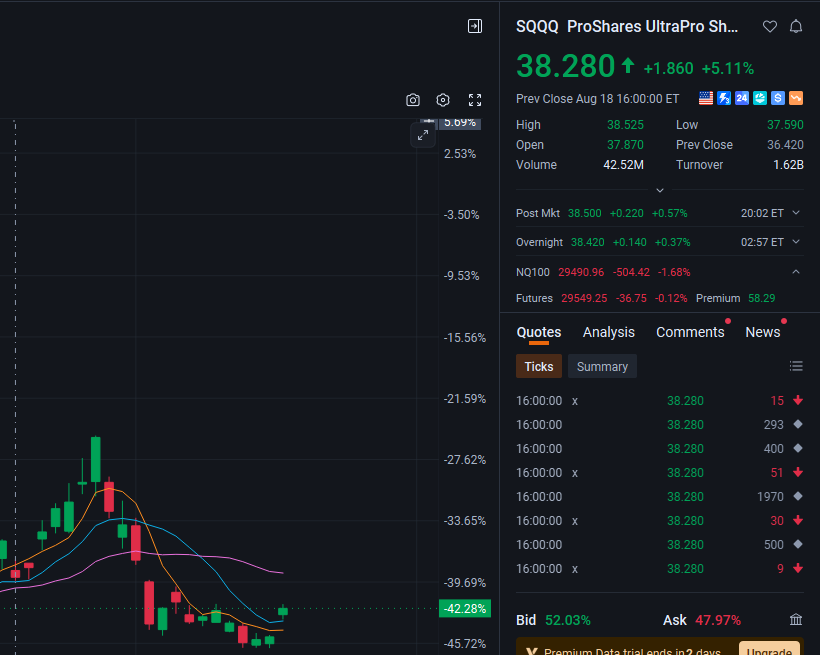Click the Prev Close value 36.420
Screen dimensions: 820x655
point(785,145)
